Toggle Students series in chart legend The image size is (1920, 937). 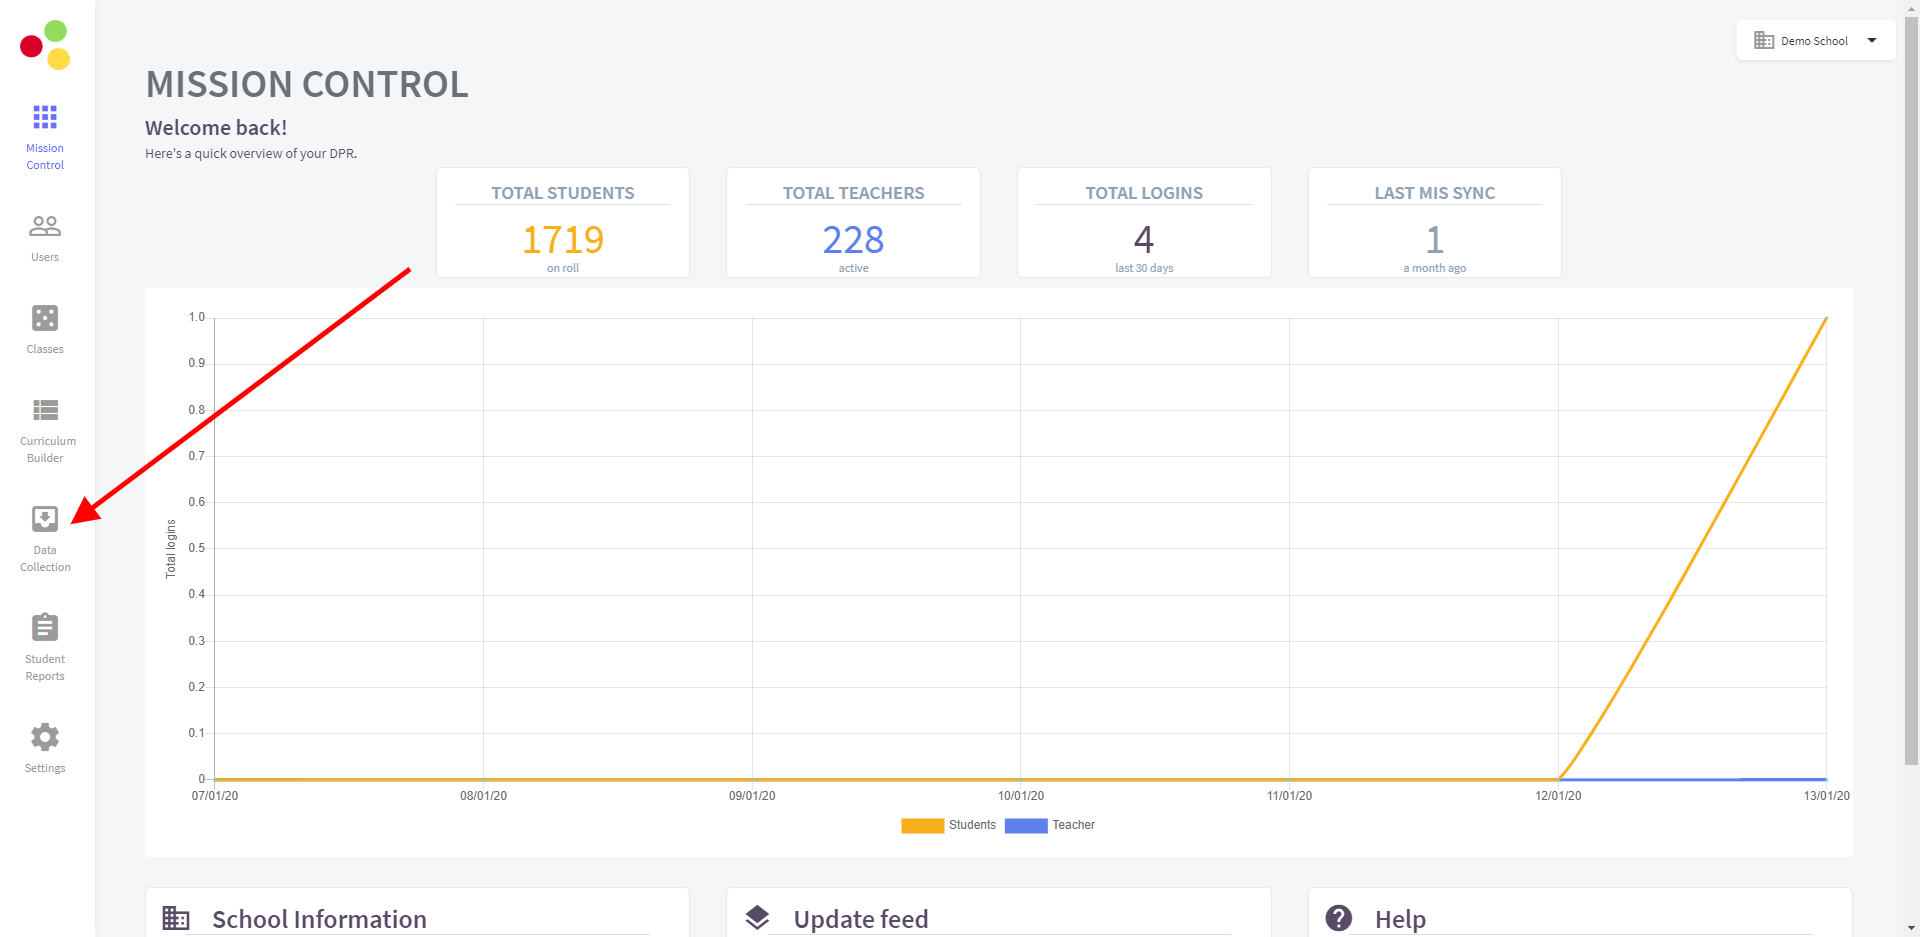click(949, 825)
